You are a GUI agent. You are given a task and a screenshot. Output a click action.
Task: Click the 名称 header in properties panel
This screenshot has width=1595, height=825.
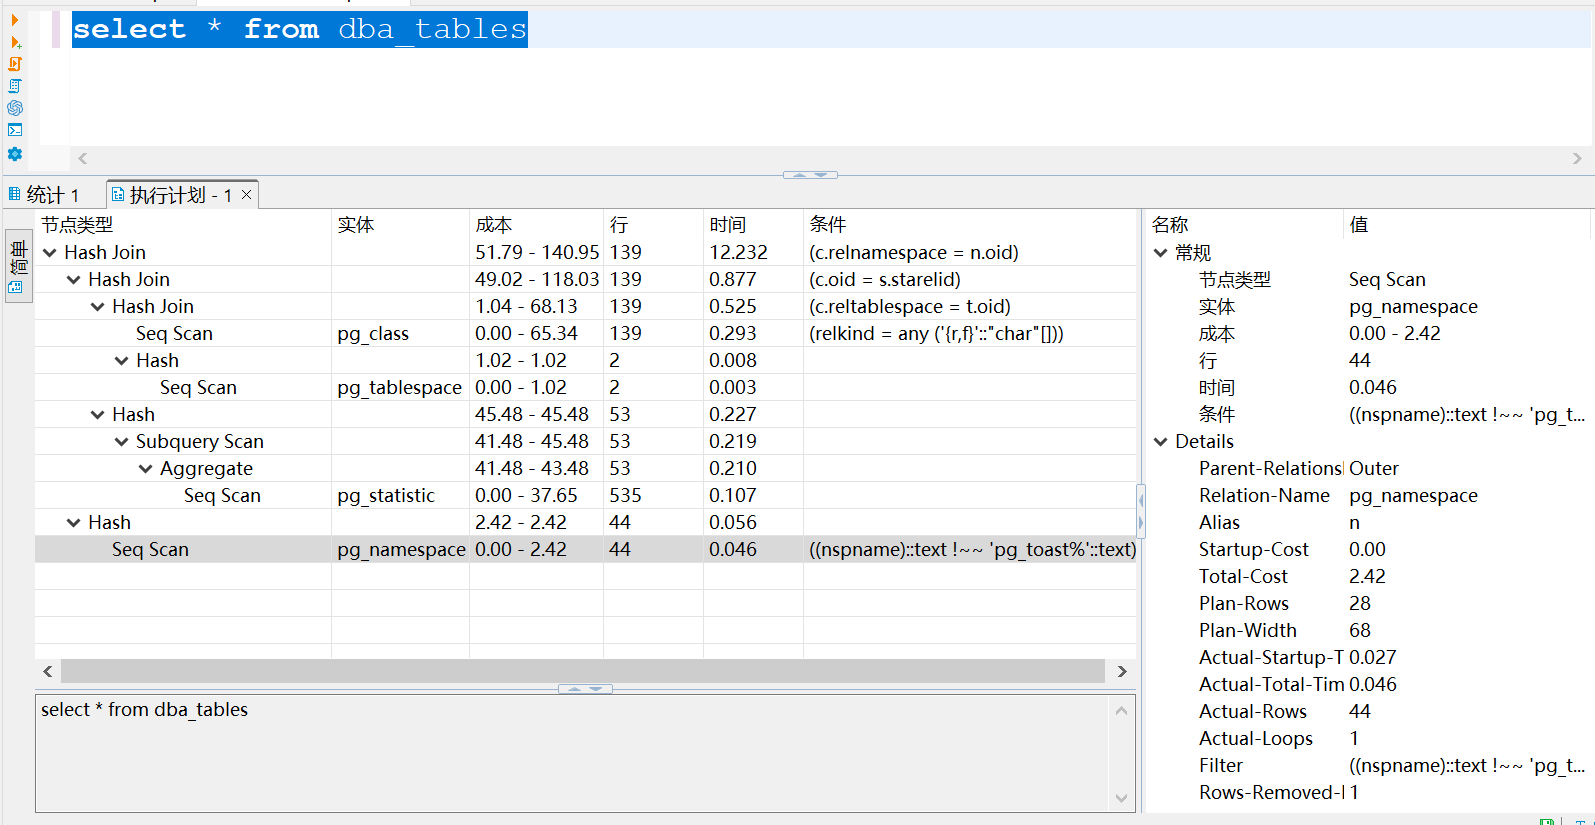coord(1244,225)
